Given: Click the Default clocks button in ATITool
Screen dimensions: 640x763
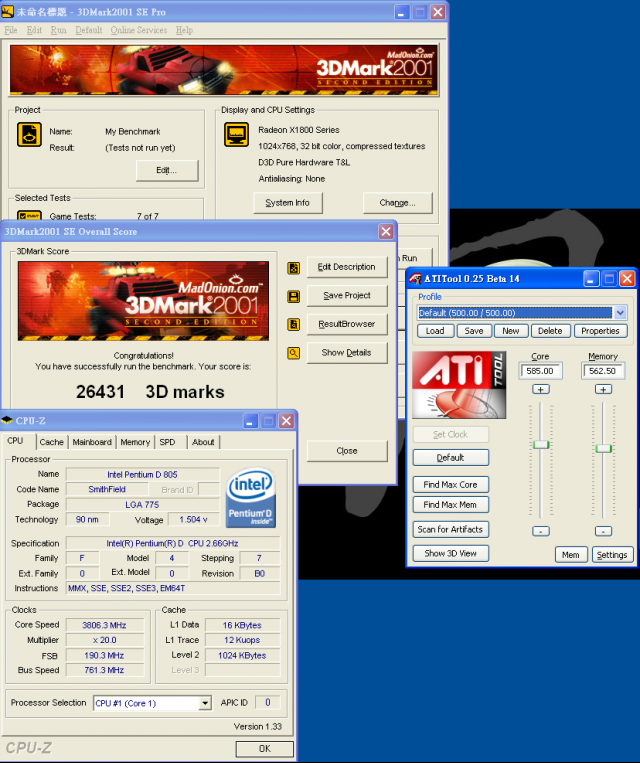Looking at the screenshot, I should 451,458.
